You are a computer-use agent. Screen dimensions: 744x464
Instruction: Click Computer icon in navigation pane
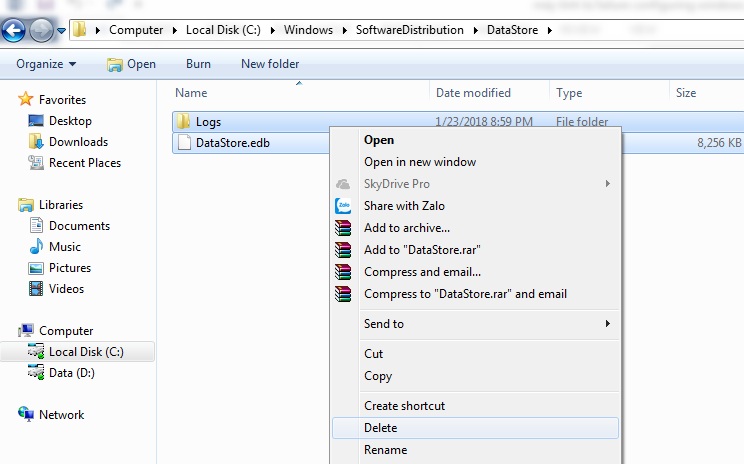pyautogui.click(x=26, y=331)
